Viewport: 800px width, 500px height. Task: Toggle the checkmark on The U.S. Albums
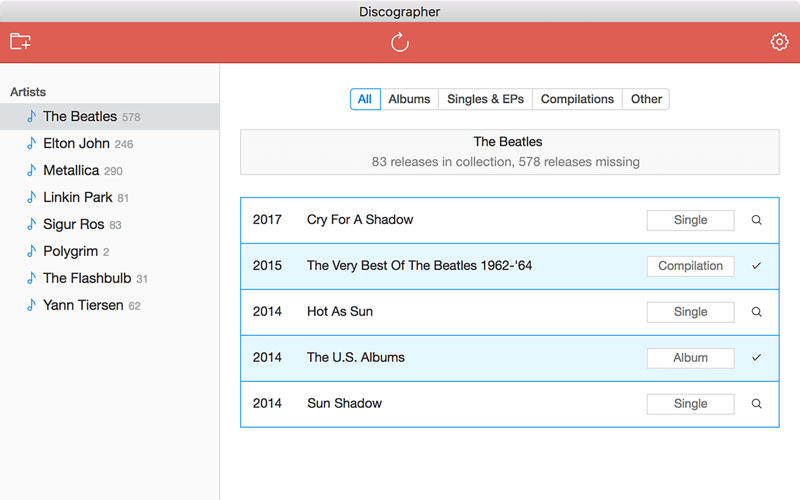pos(756,358)
